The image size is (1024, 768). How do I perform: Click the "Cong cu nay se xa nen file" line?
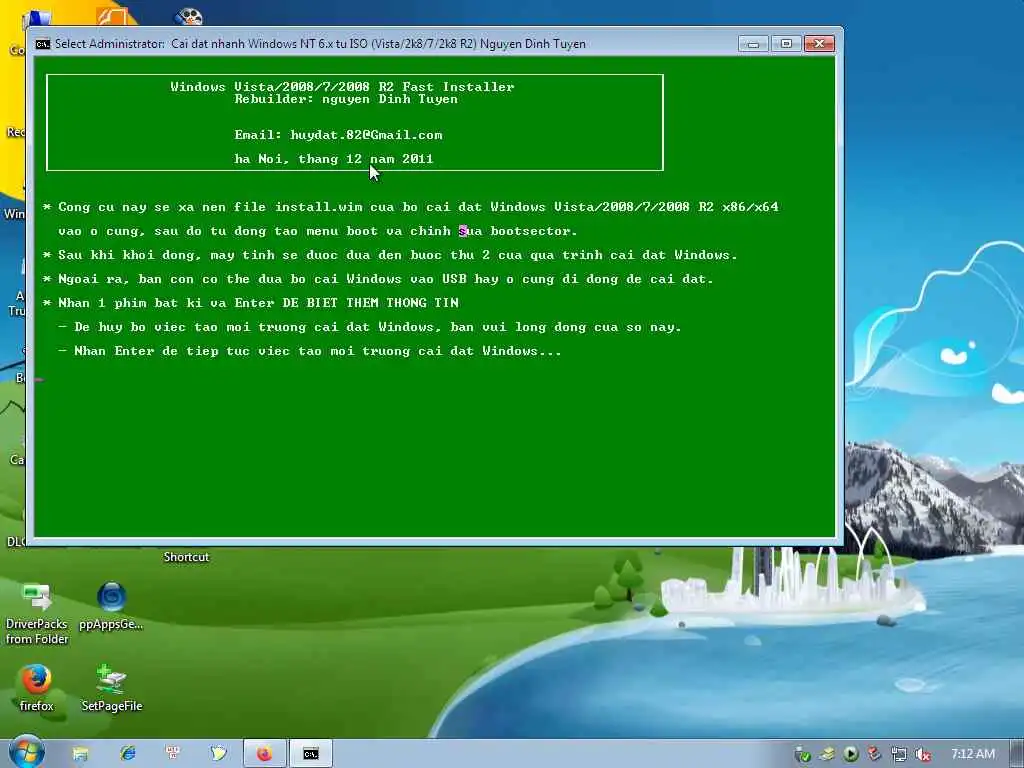point(411,207)
